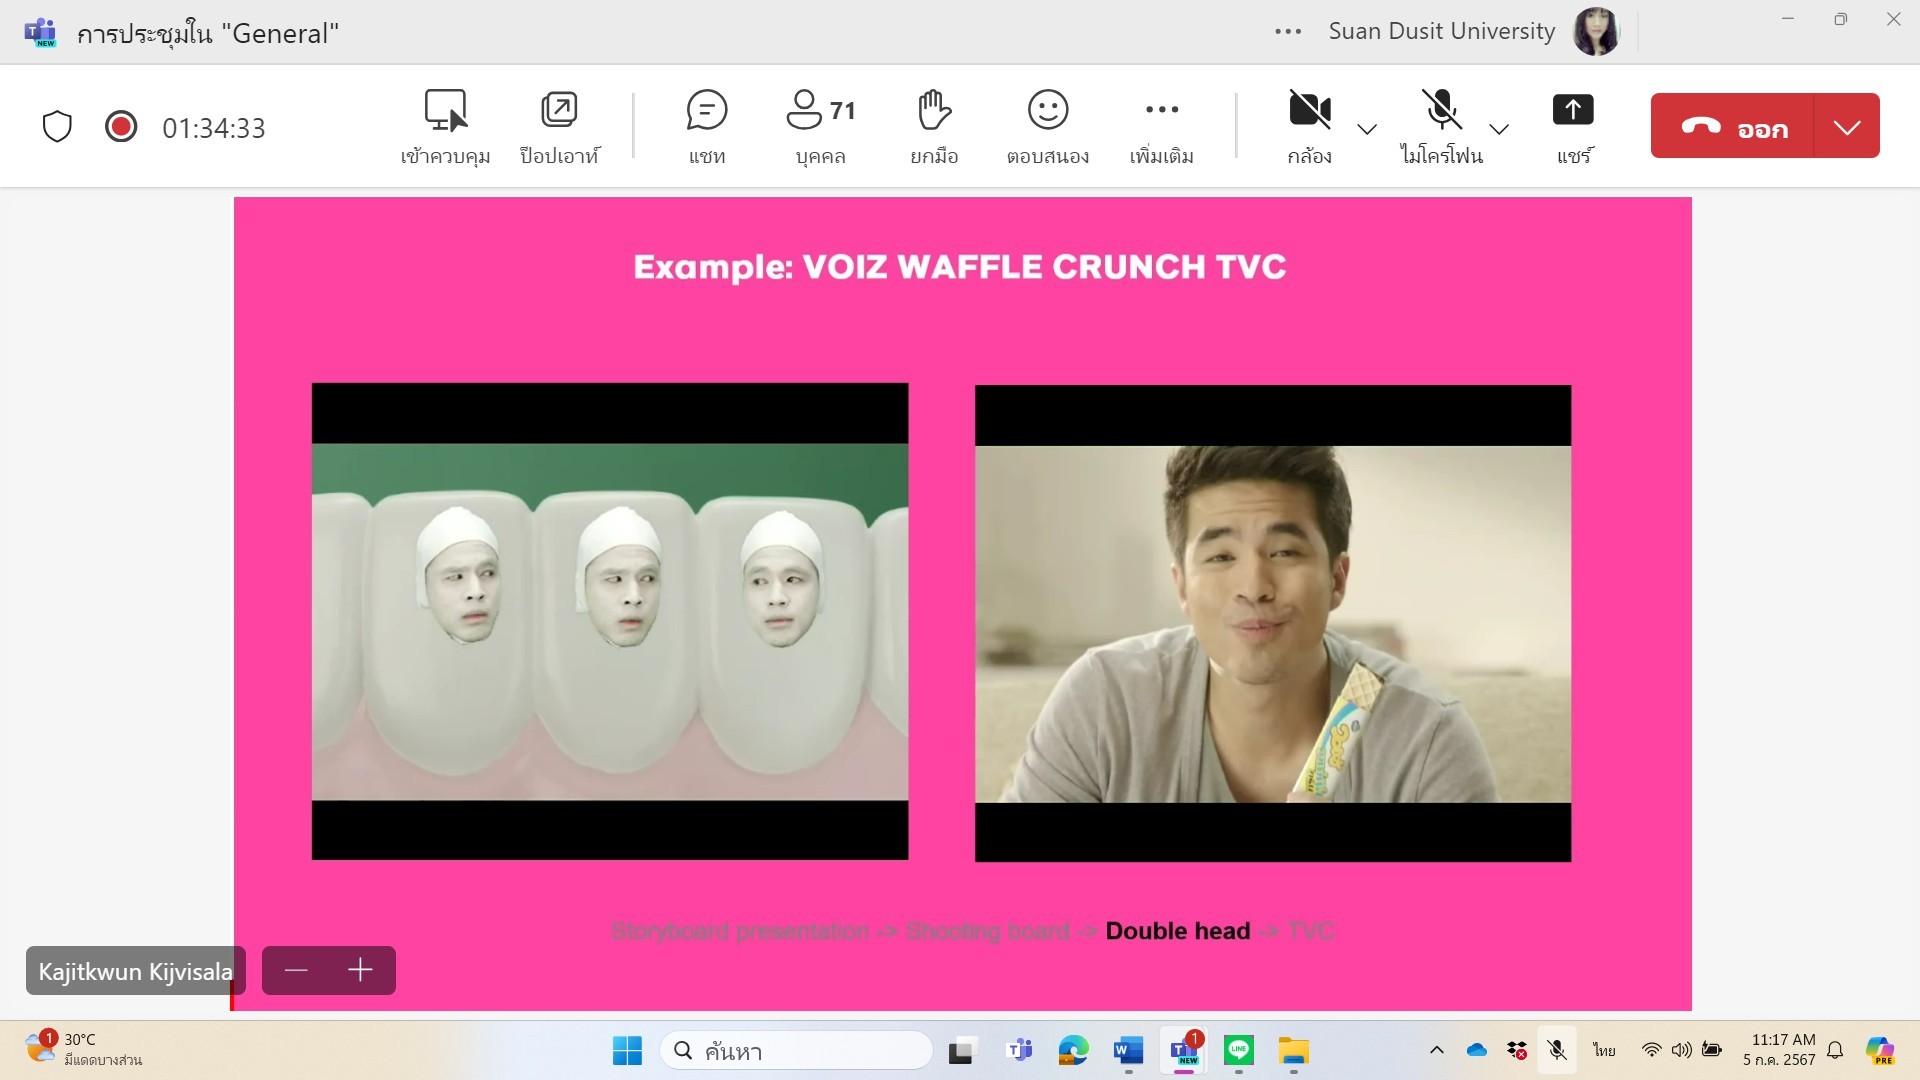Expand the camera options chevron
The image size is (1920, 1080).
tap(1367, 129)
